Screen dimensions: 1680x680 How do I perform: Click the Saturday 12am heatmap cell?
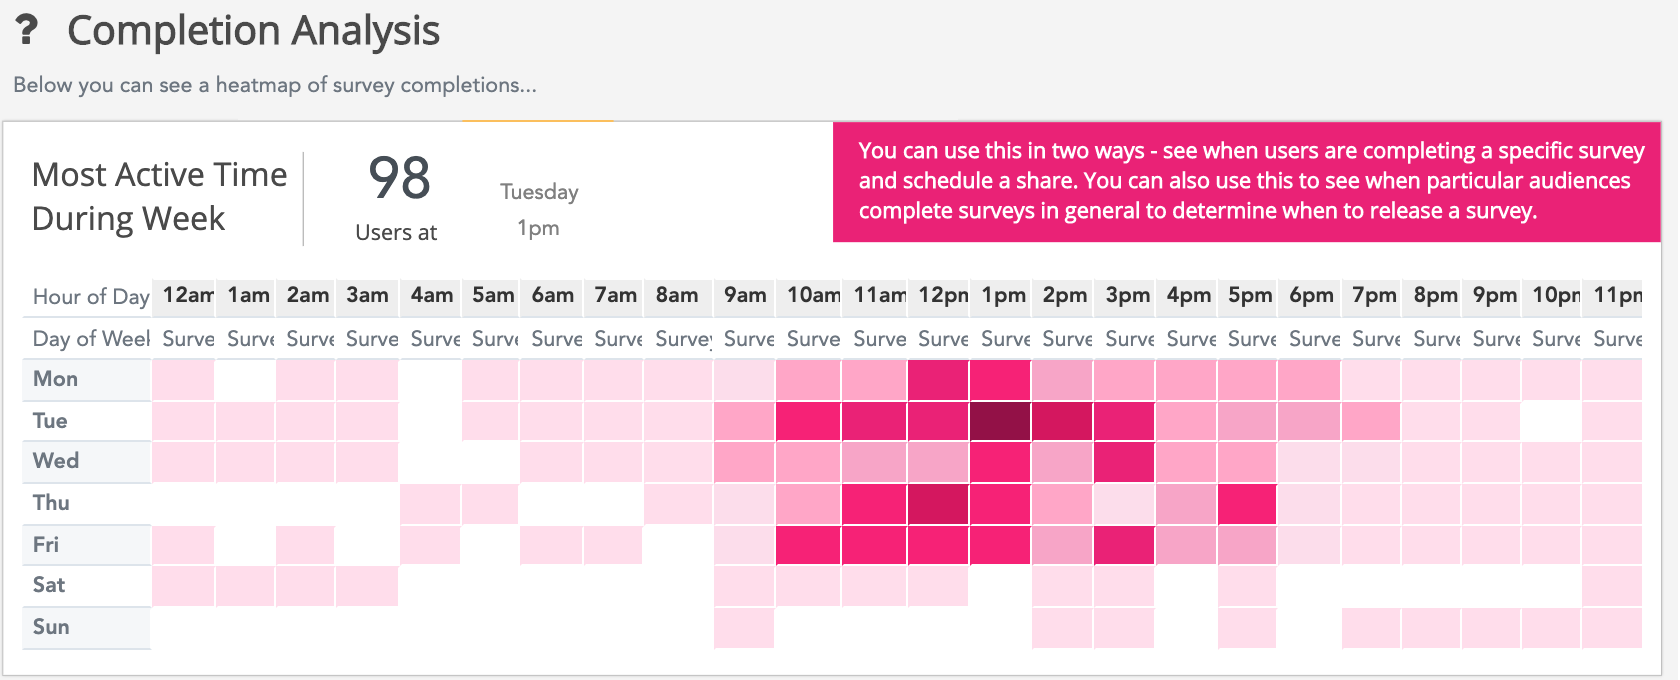pyautogui.click(x=183, y=586)
